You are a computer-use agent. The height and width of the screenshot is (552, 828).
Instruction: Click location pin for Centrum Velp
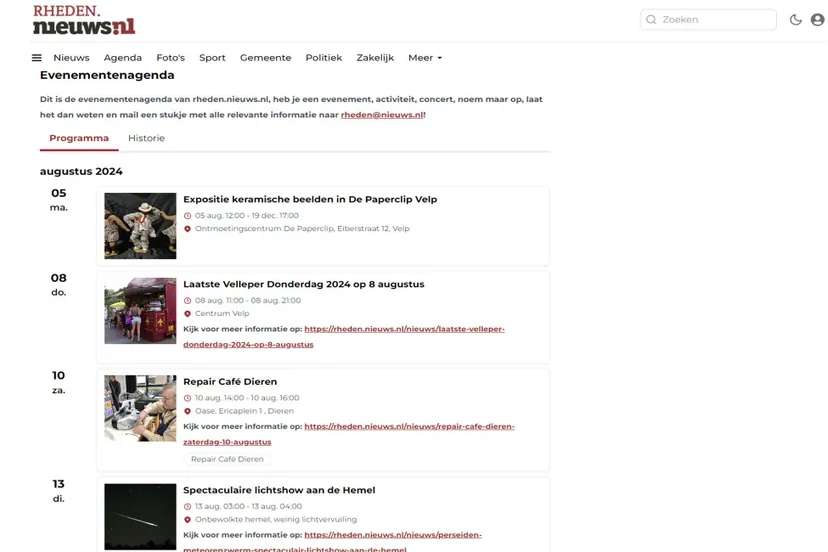[187, 314]
